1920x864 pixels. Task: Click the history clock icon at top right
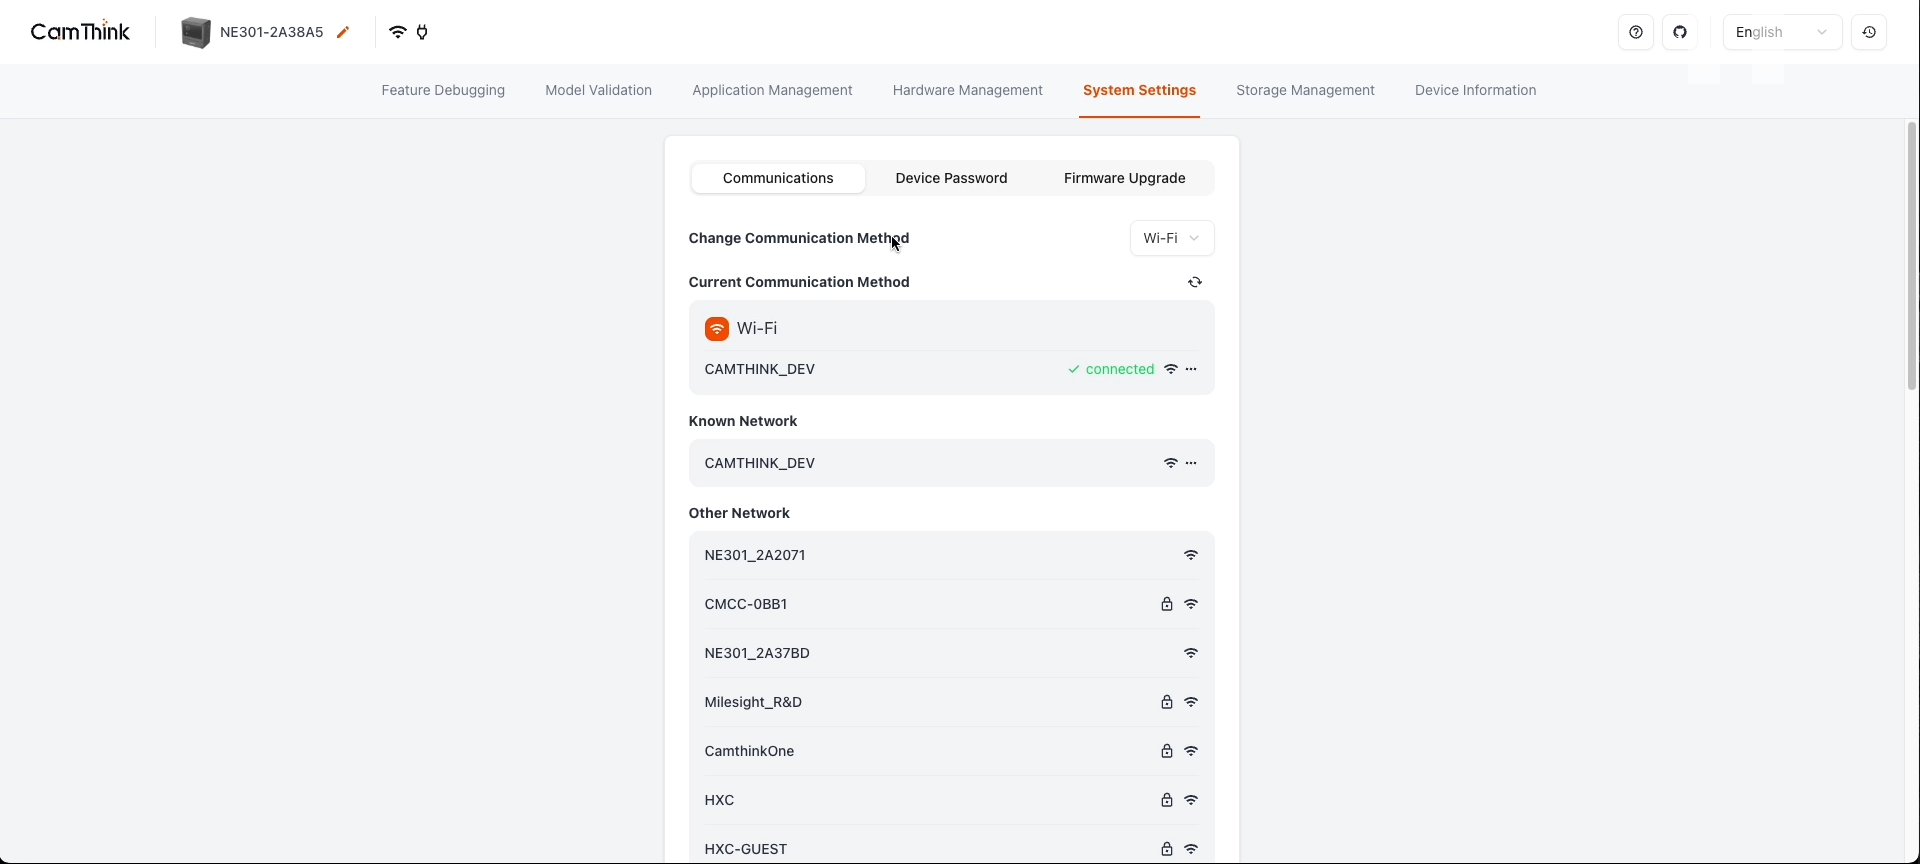coord(1868,32)
